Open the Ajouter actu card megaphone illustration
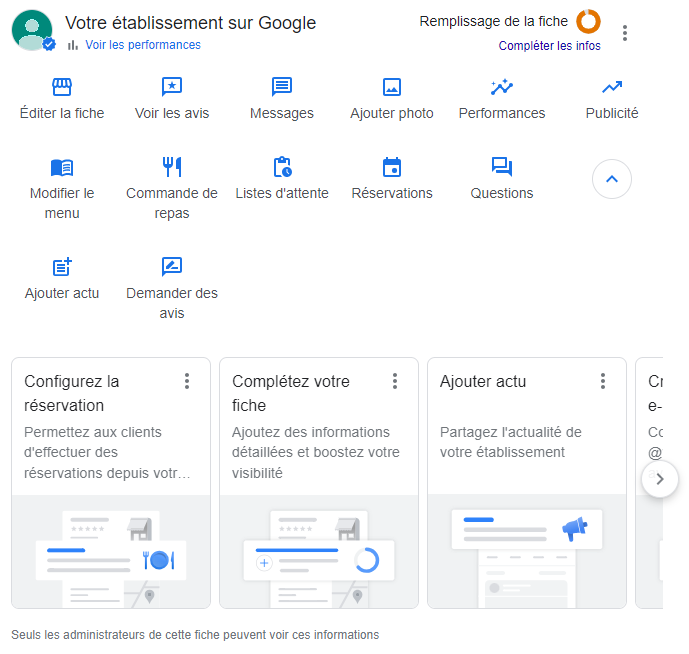Screen dimensions: 689x654 tap(527, 552)
